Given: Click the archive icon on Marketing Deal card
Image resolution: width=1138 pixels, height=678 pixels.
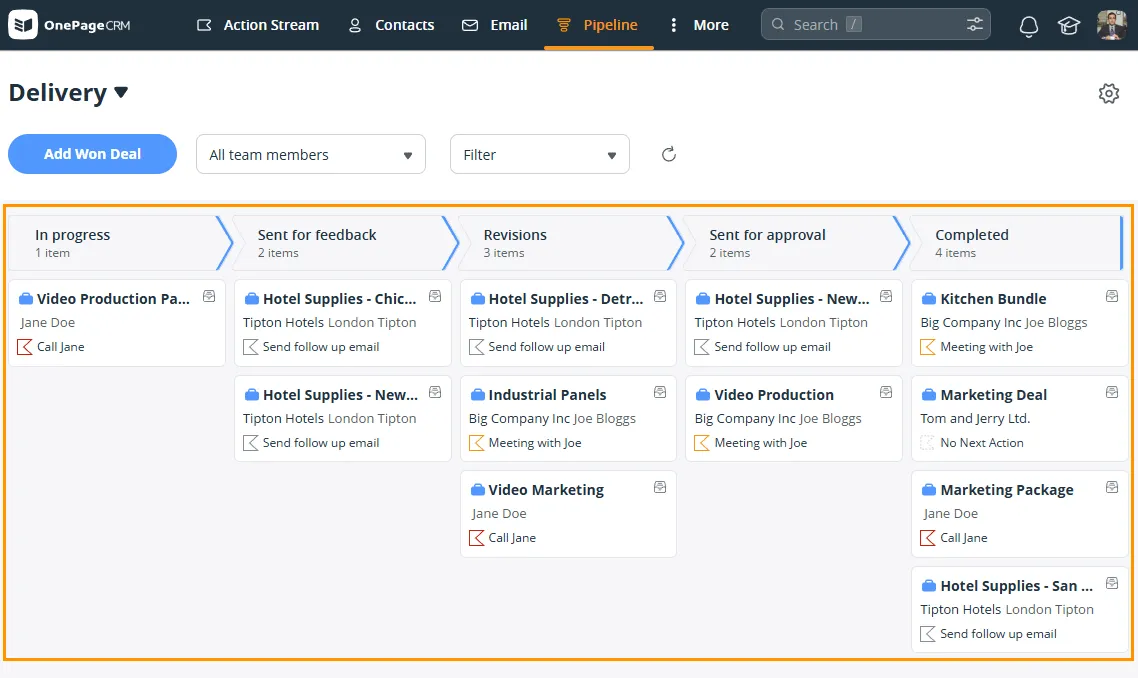Looking at the screenshot, I should 1111,392.
